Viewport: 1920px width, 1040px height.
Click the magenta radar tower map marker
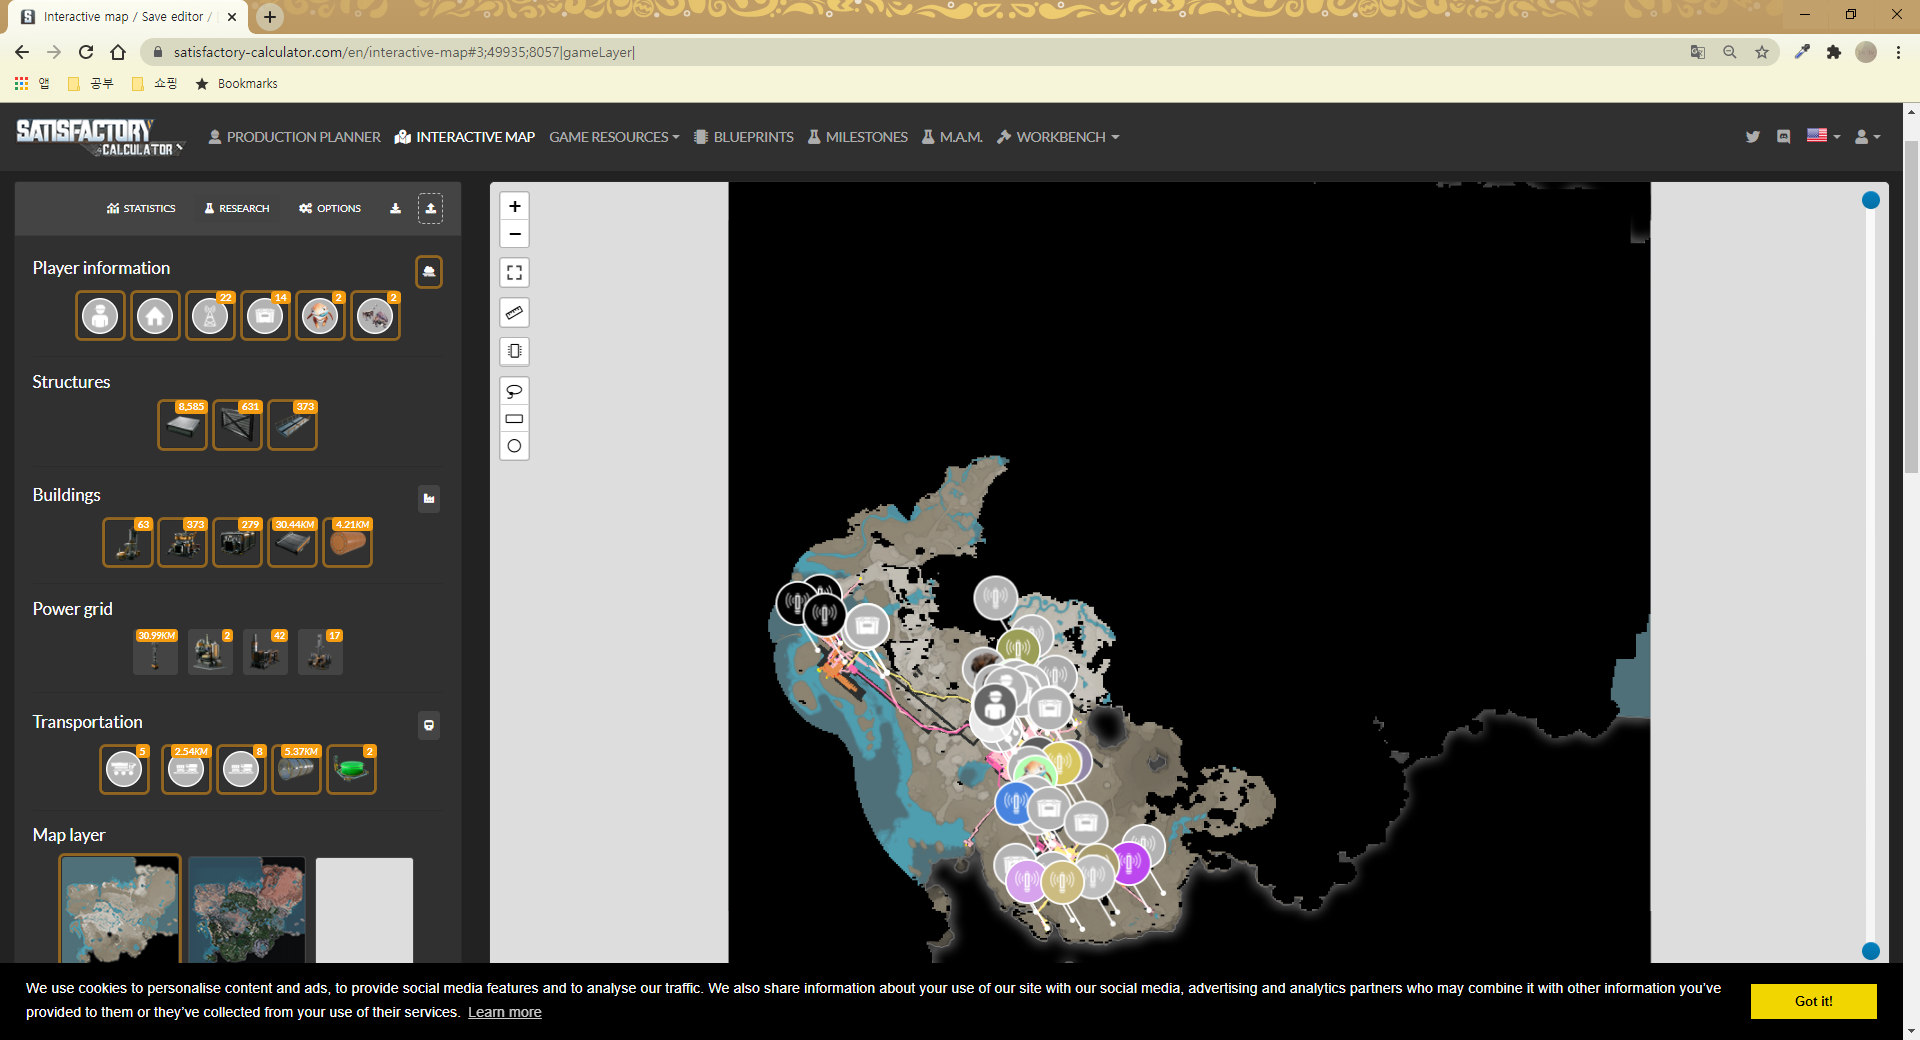pos(1130,863)
